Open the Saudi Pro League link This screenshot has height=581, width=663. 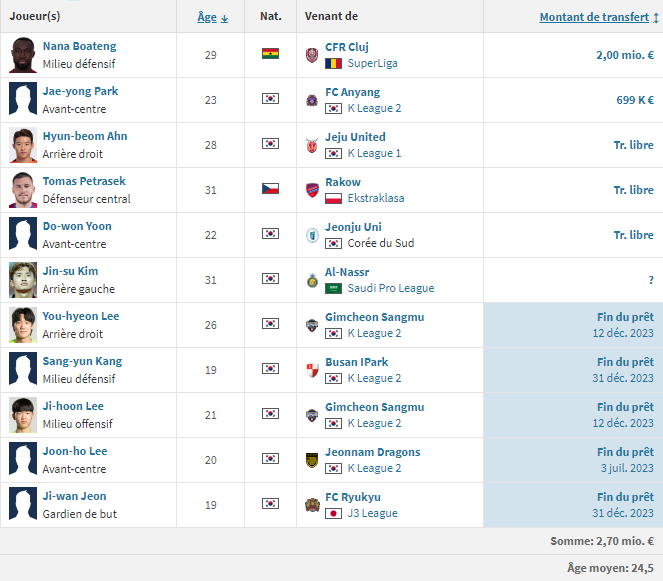tap(391, 288)
